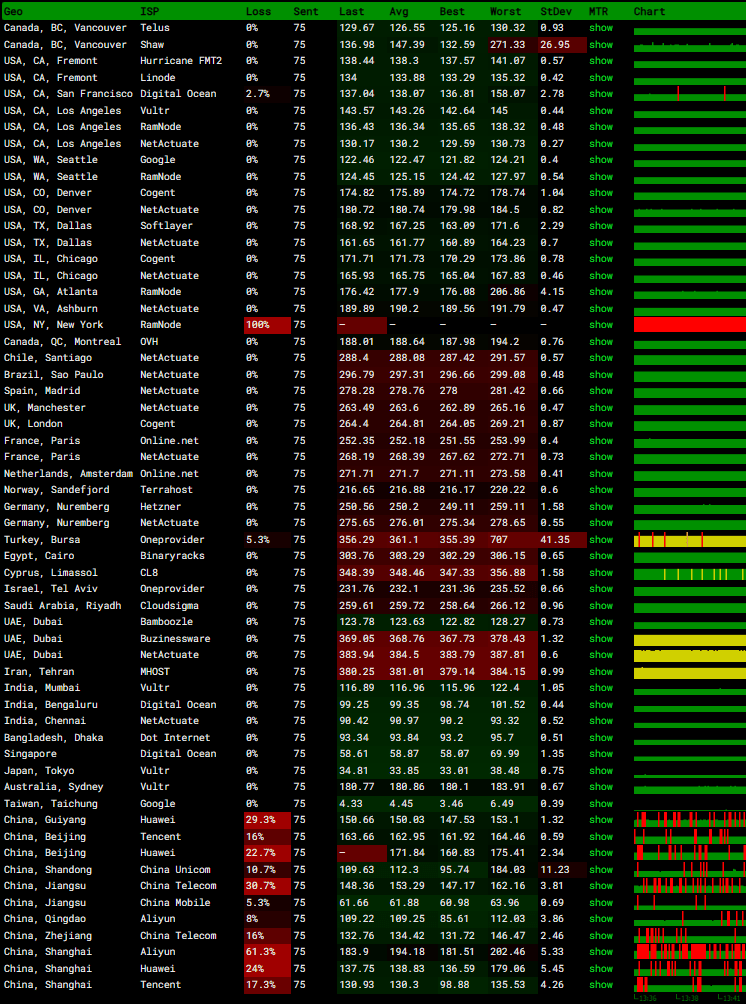746x1004 pixels.
Task: Click worst value 206.86 for Atlanta
Action: (508, 292)
